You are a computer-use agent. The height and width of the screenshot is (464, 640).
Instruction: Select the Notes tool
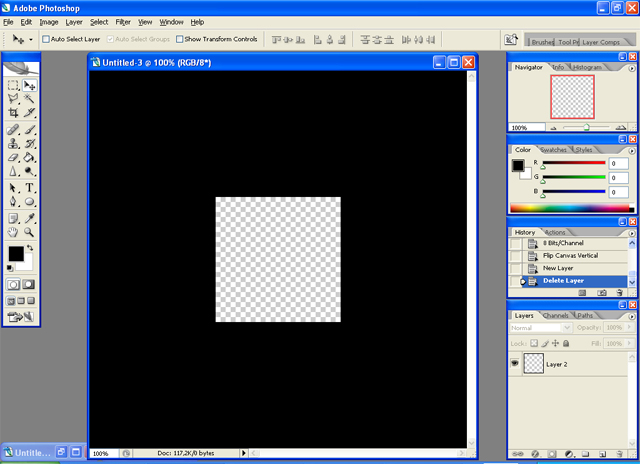[13, 218]
